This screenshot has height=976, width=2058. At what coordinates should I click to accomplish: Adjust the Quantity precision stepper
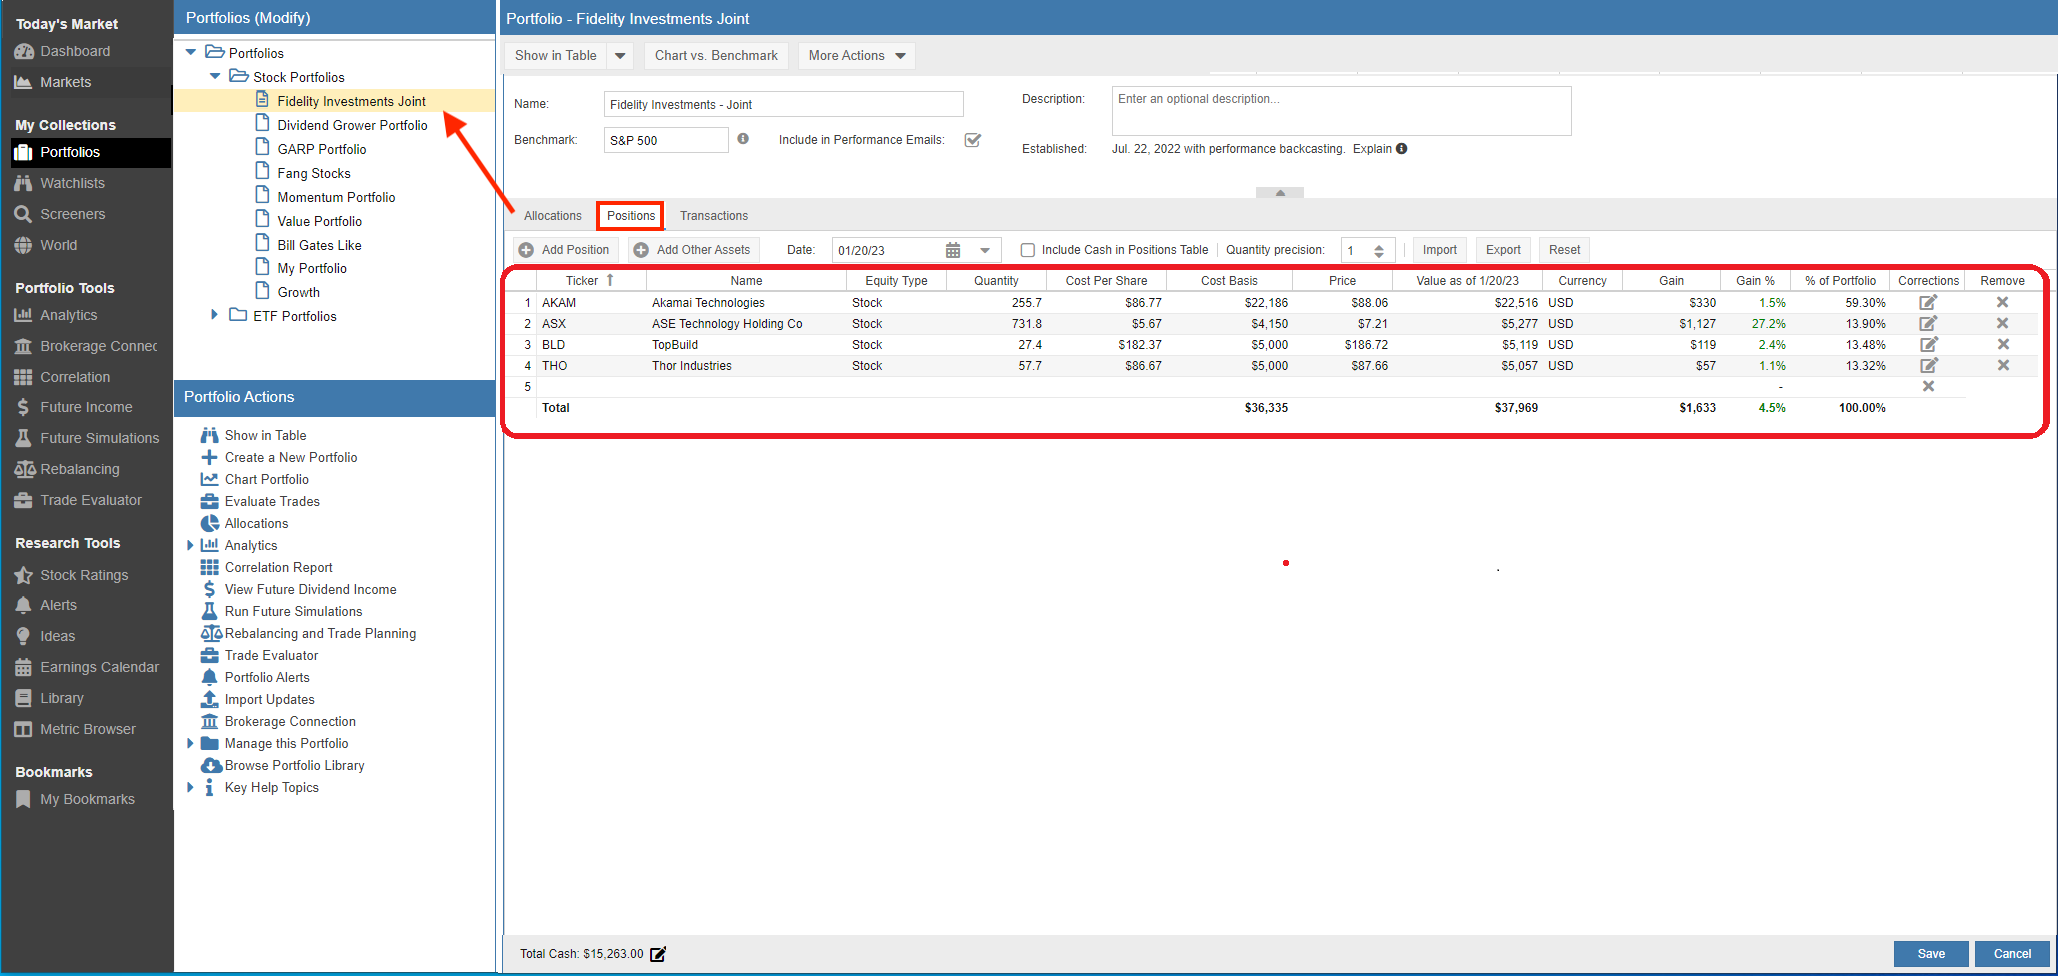[1379, 250]
